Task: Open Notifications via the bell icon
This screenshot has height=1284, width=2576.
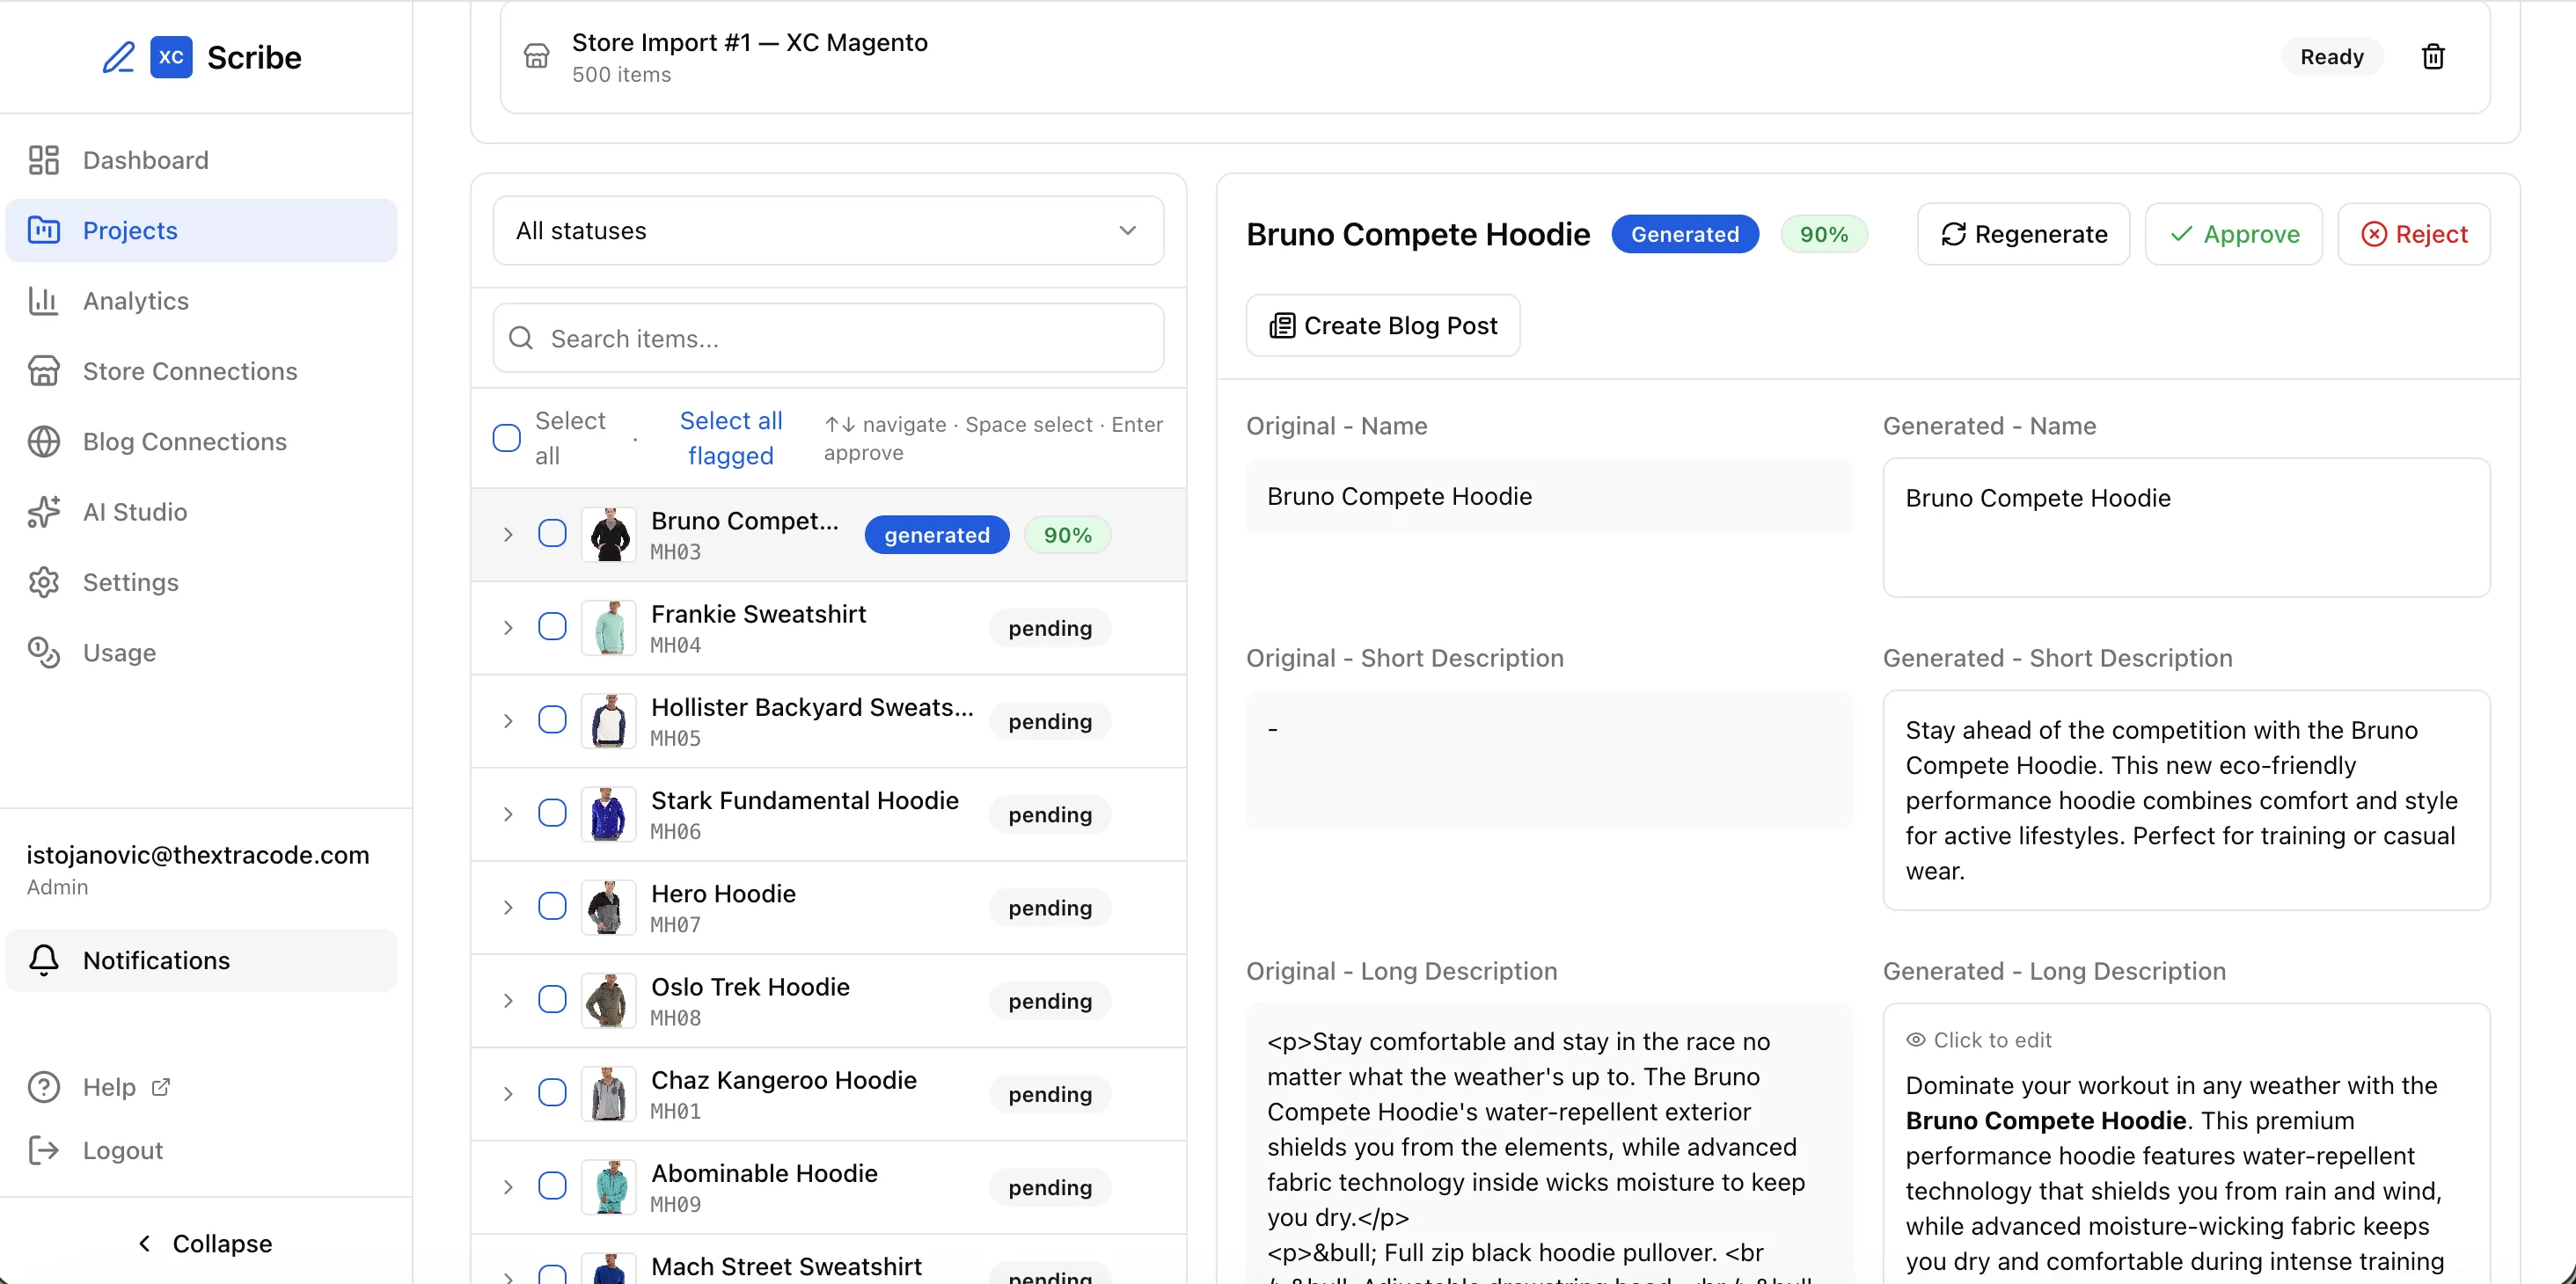Action: (44, 960)
